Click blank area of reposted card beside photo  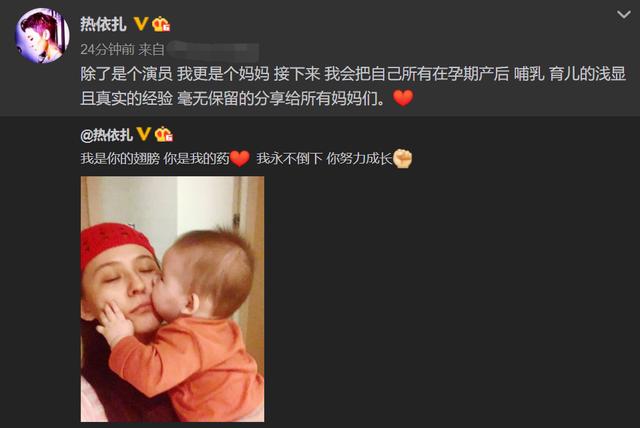449,298
